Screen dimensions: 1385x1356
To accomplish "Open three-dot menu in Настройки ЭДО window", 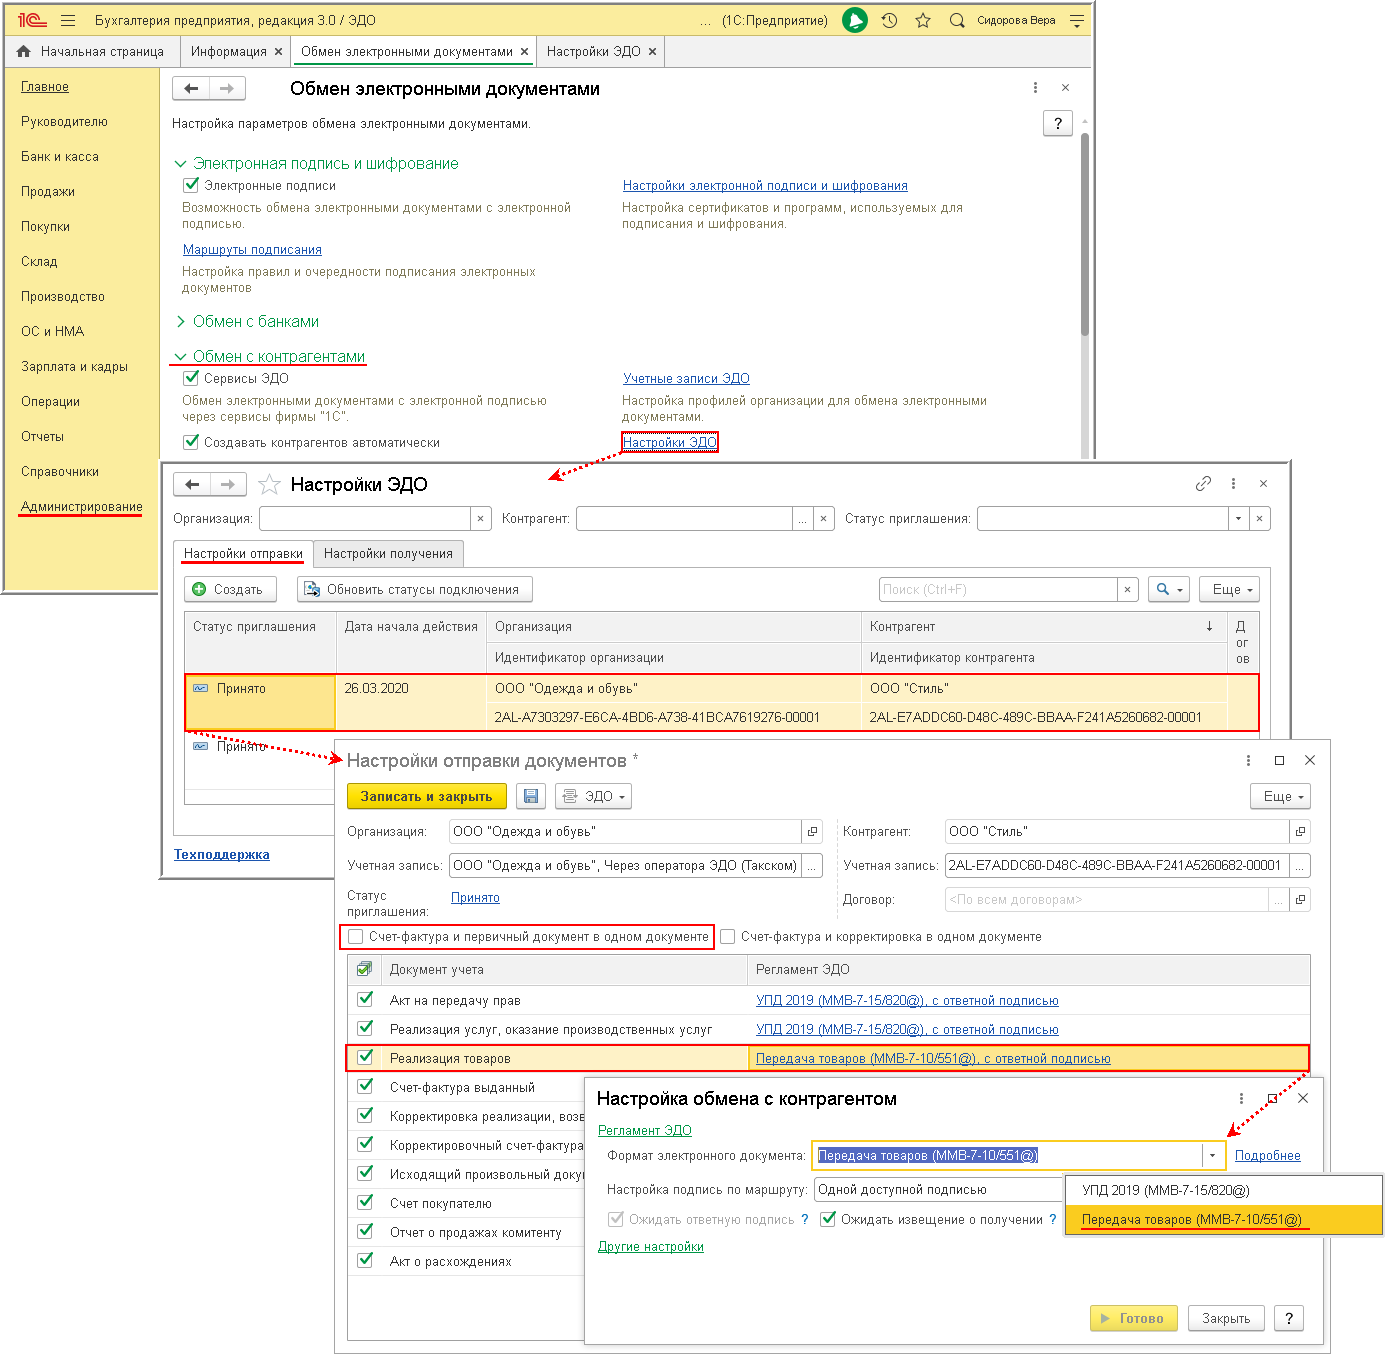I will pyautogui.click(x=1233, y=484).
